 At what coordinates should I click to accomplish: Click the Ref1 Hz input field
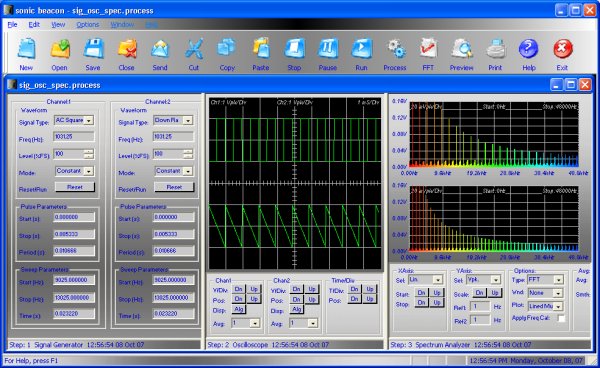coord(480,306)
